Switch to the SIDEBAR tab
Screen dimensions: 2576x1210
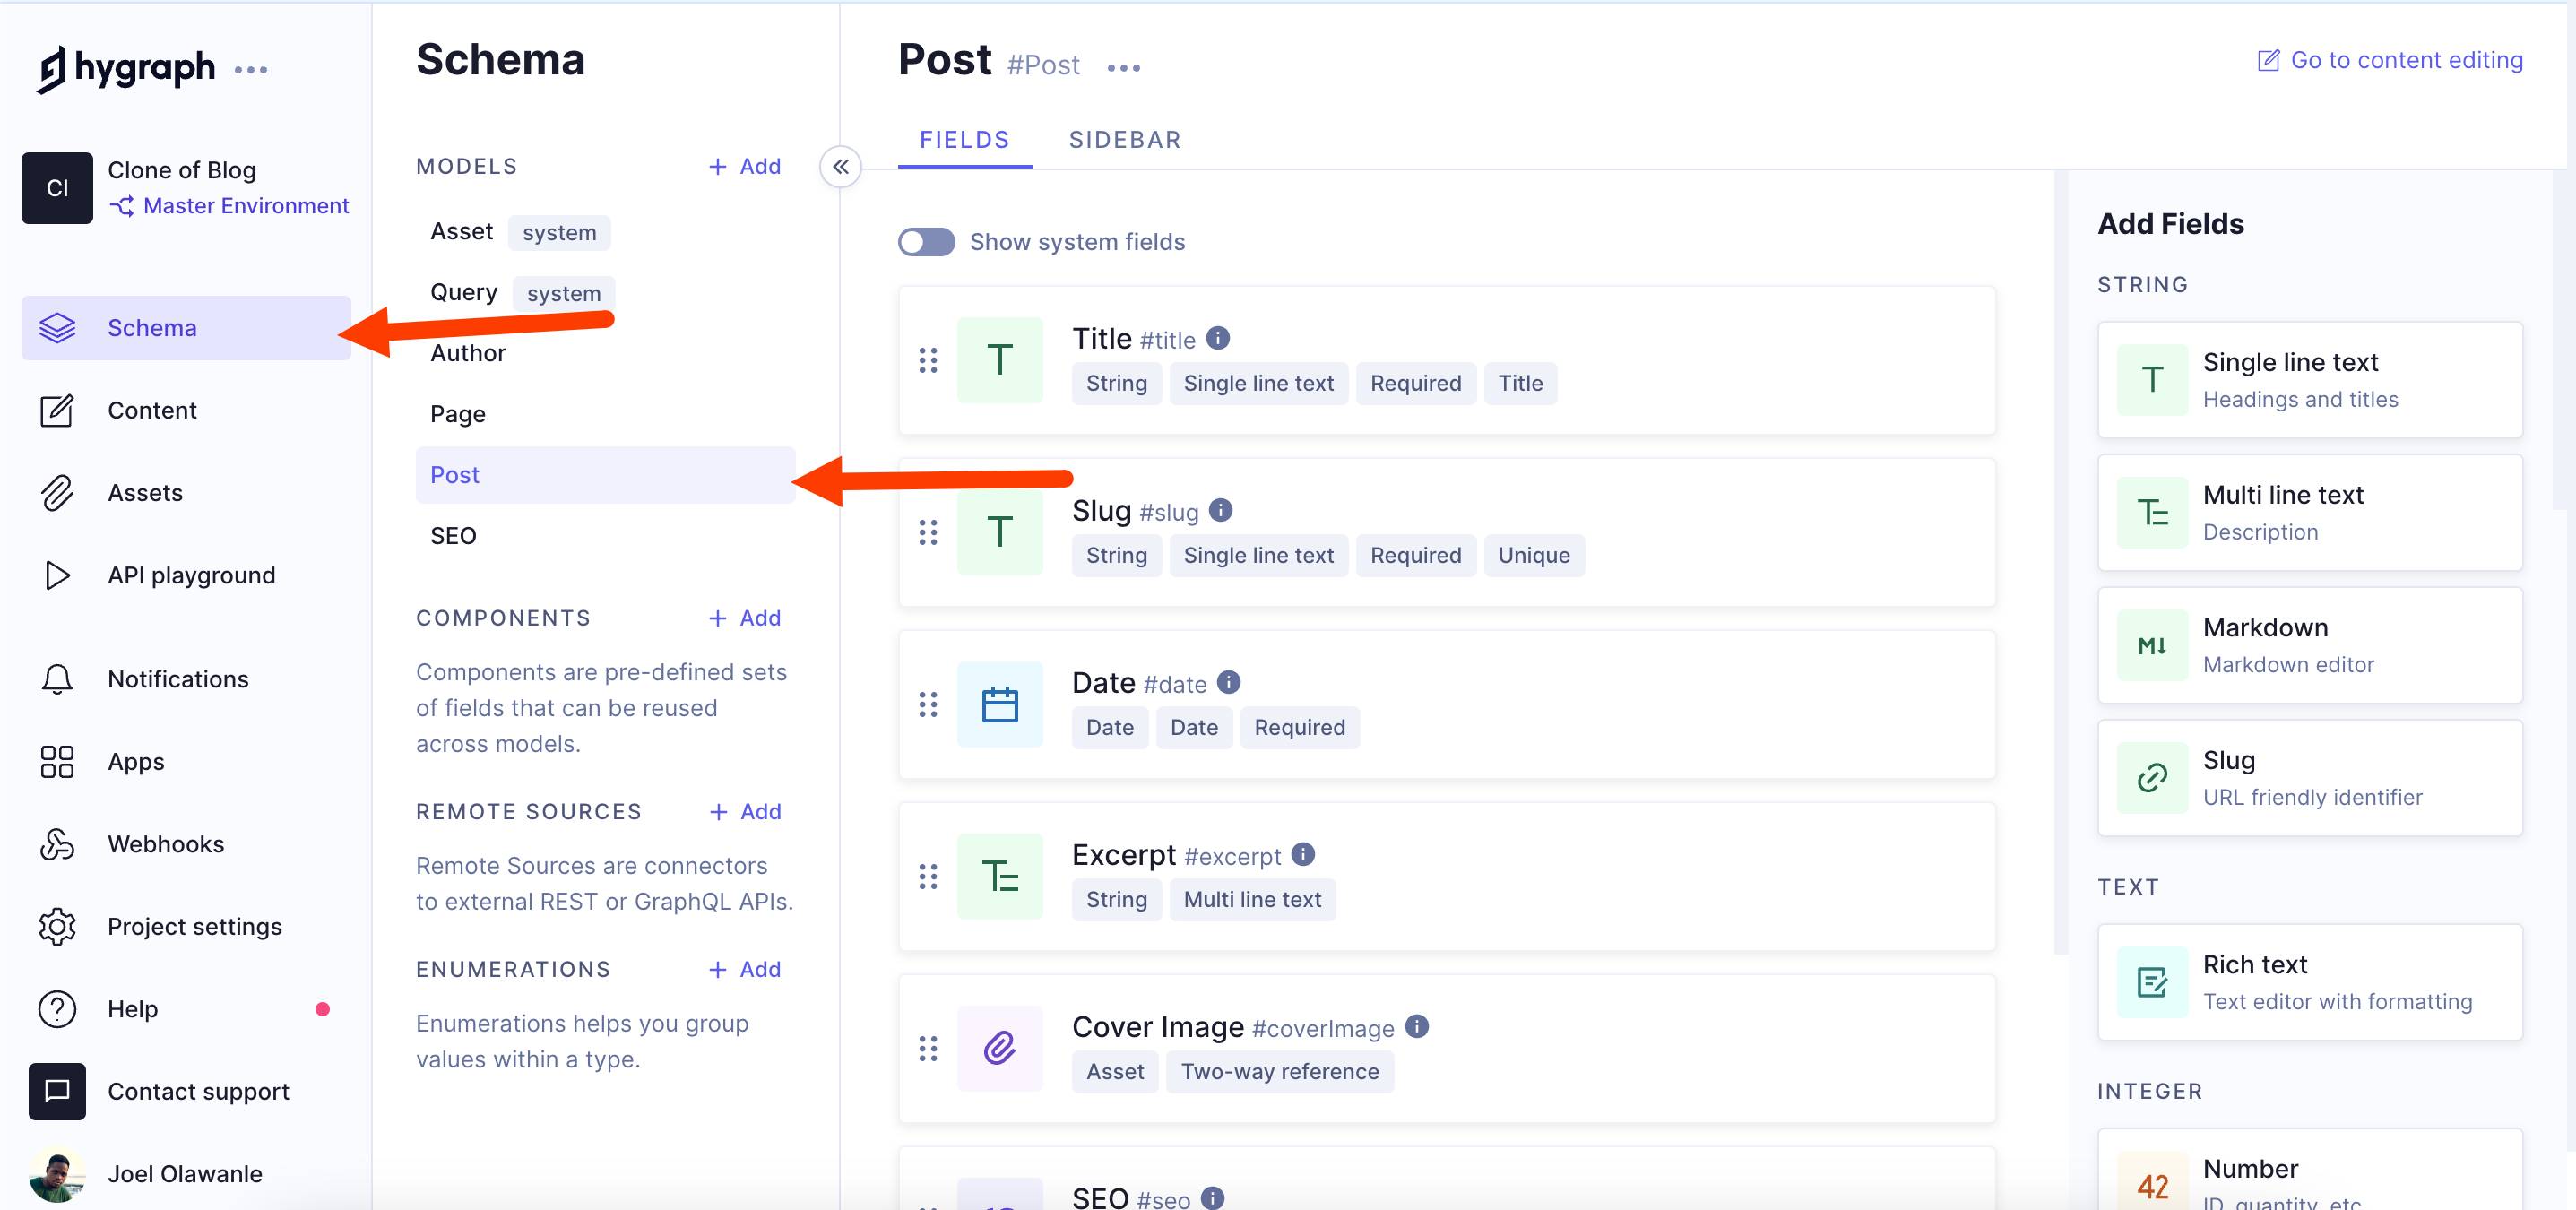[x=1124, y=139]
